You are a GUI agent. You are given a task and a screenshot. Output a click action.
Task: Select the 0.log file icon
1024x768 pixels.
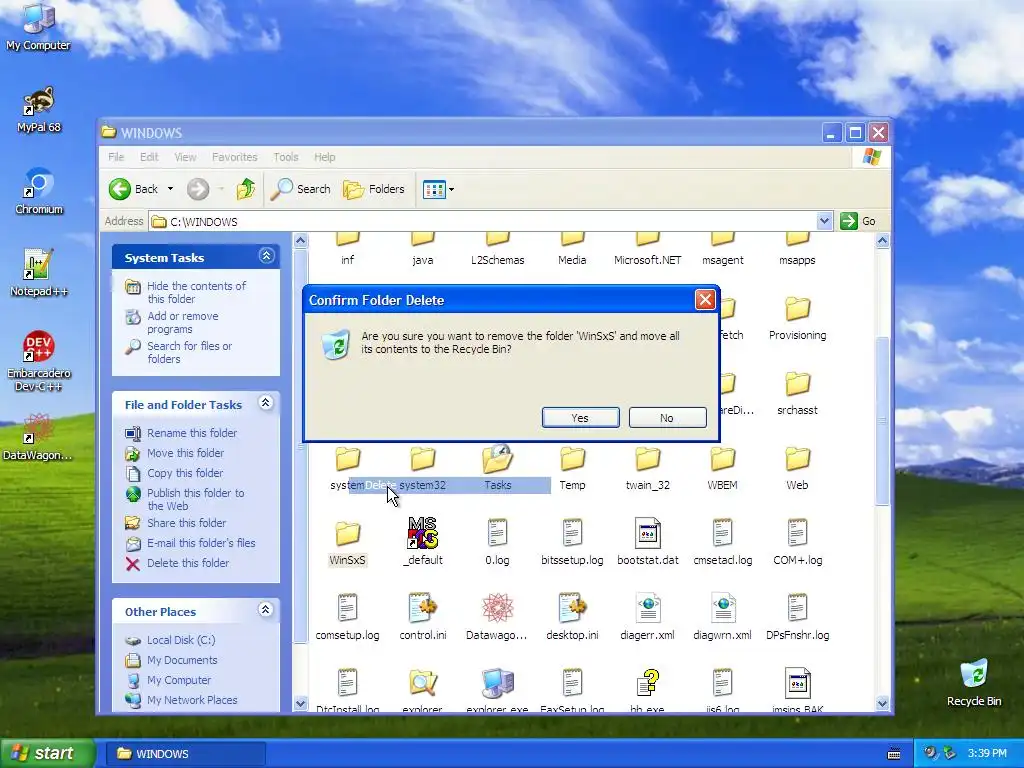(497, 534)
